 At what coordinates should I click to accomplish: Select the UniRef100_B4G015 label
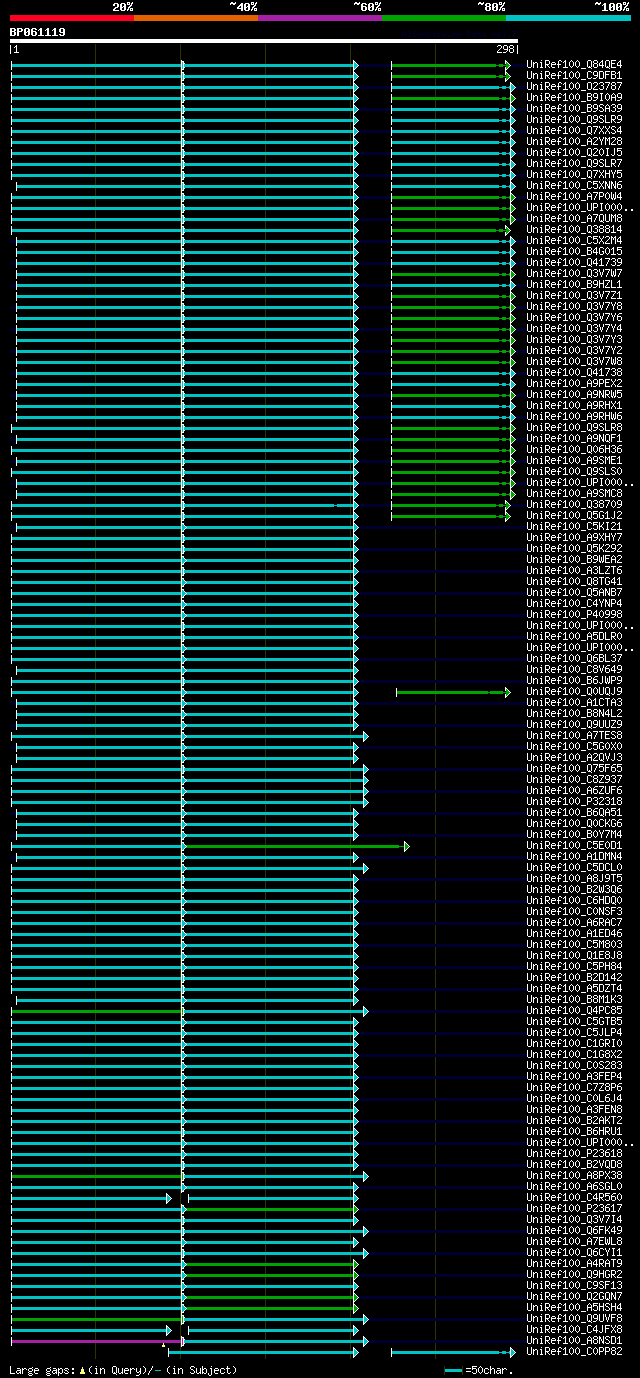(574, 251)
